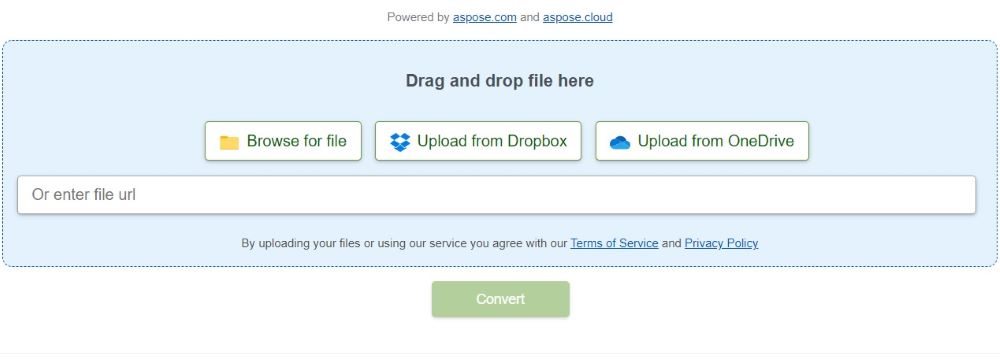The image size is (1000, 360).
Task: Click the 'Drag and drop file here' heading
Action: click(500, 81)
